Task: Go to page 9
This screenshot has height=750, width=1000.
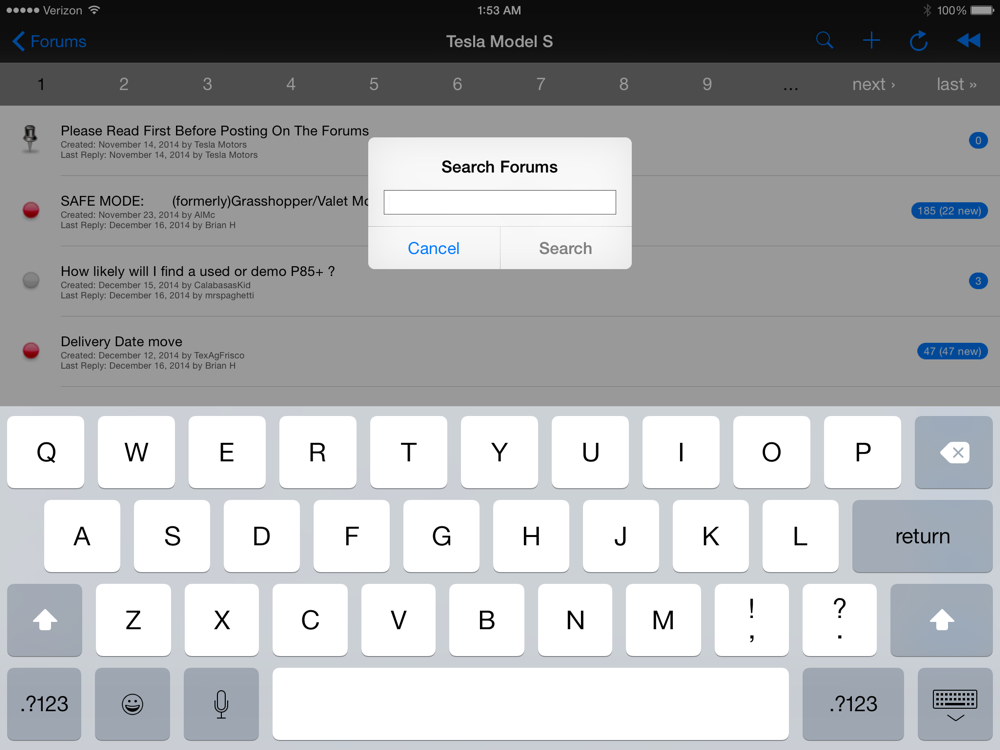Action: [x=707, y=84]
